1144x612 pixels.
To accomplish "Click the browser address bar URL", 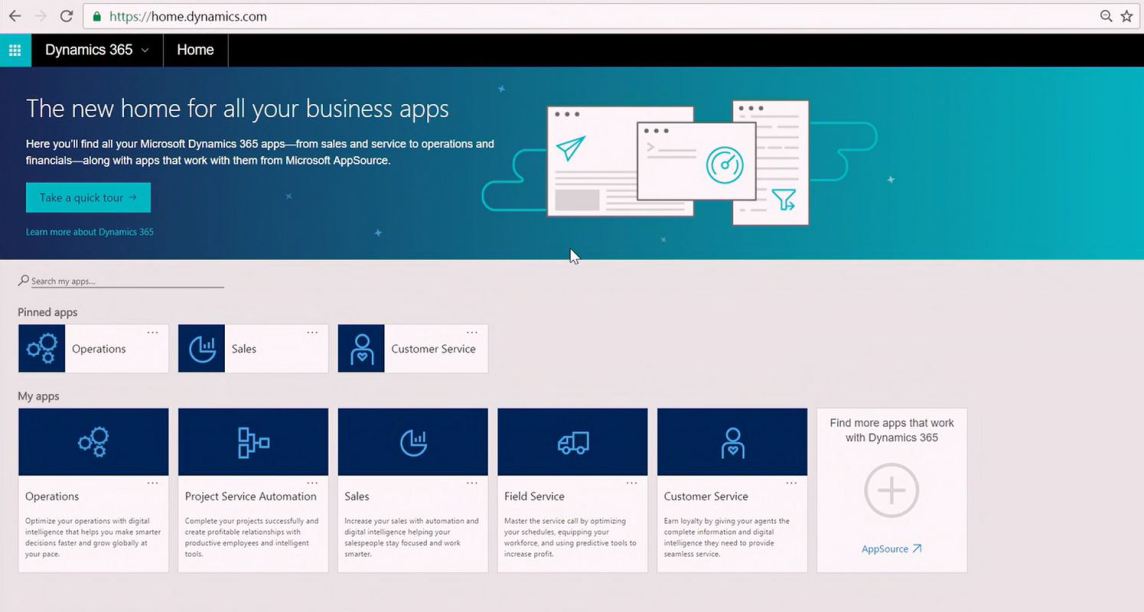I will coord(188,16).
